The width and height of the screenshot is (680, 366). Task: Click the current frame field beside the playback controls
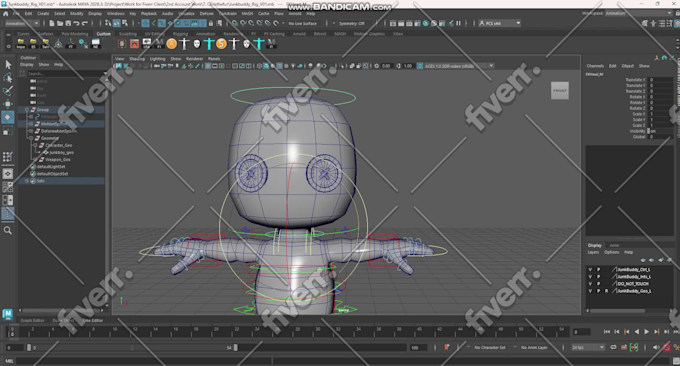pyautogui.click(x=582, y=332)
